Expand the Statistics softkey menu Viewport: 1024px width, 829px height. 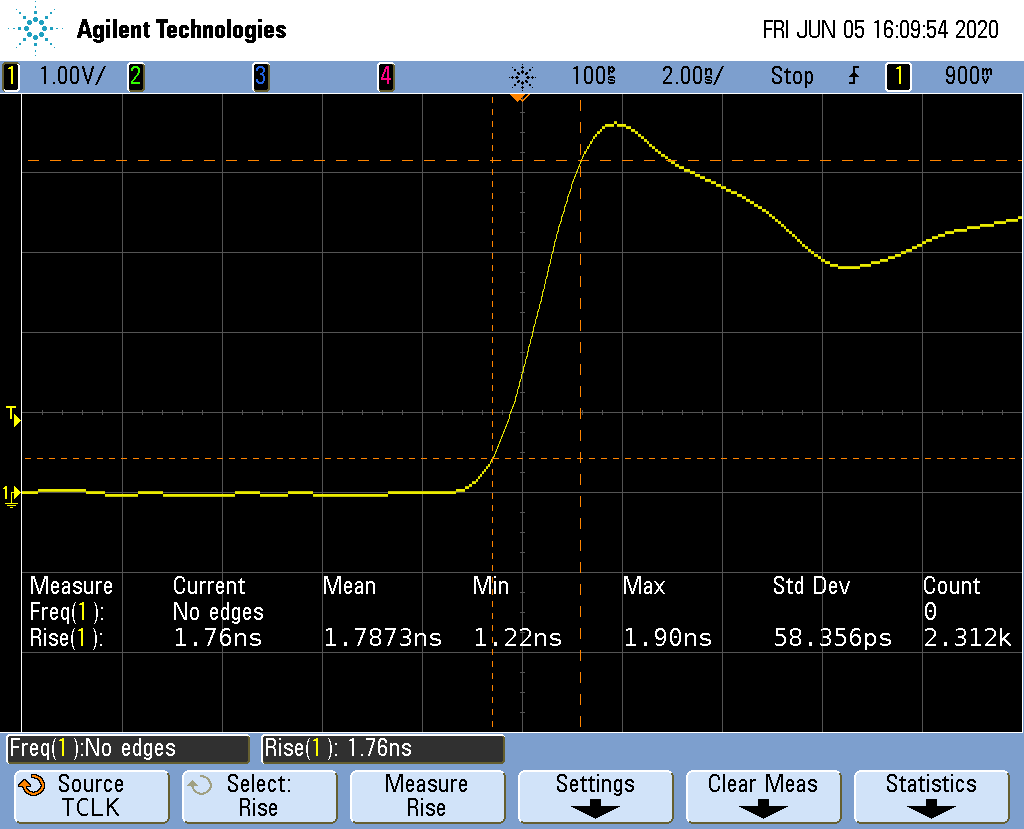pyautogui.click(x=931, y=796)
